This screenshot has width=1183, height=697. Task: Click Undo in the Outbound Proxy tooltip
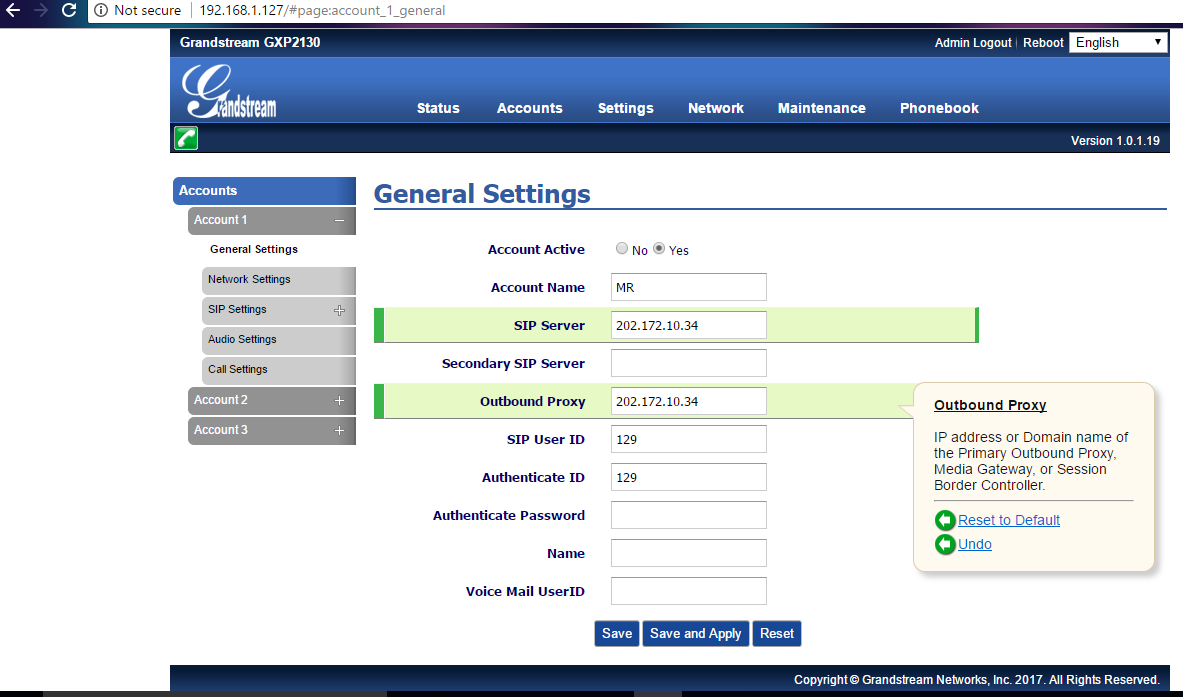pos(975,544)
